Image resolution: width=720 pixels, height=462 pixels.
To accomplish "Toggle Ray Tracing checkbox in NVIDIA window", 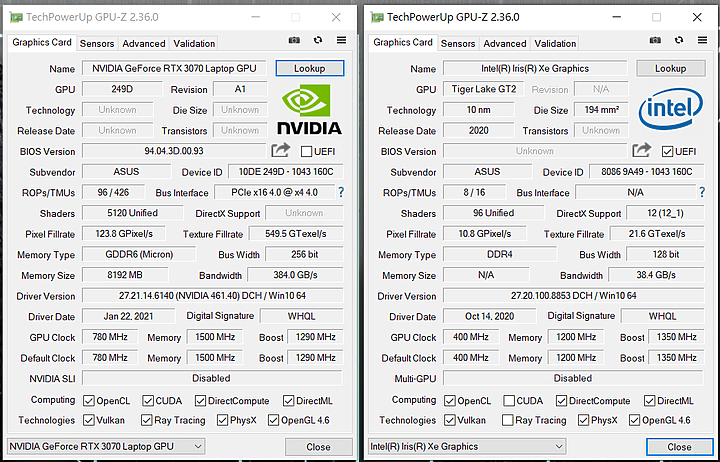I will [x=146, y=420].
